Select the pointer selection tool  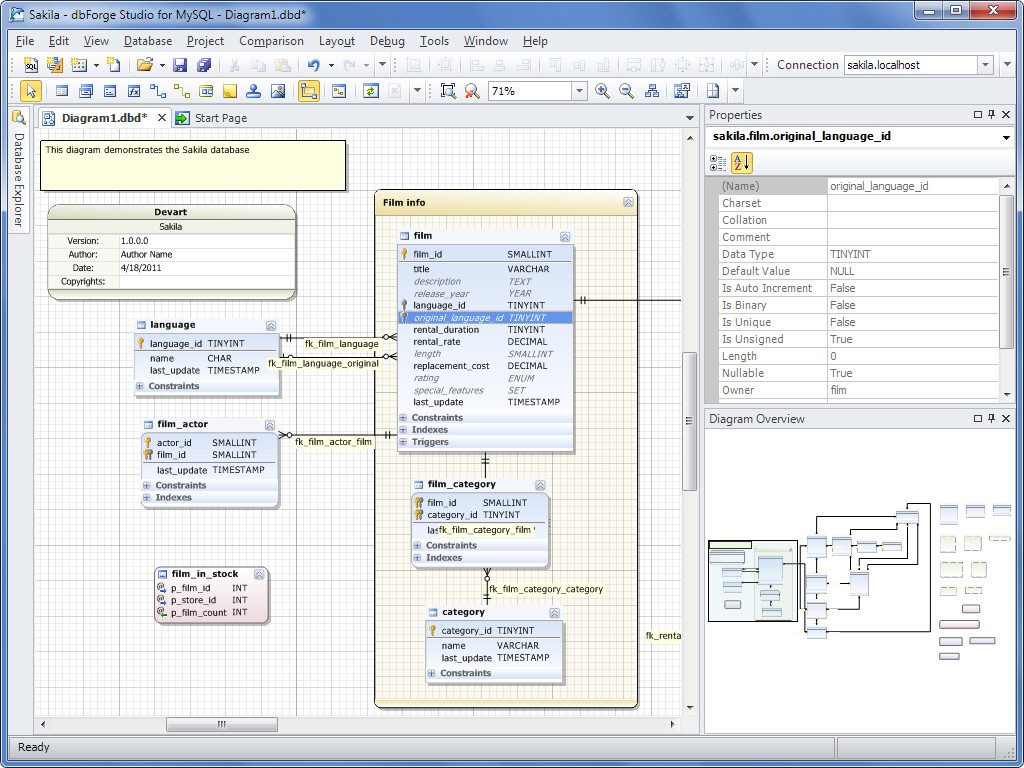(31, 91)
